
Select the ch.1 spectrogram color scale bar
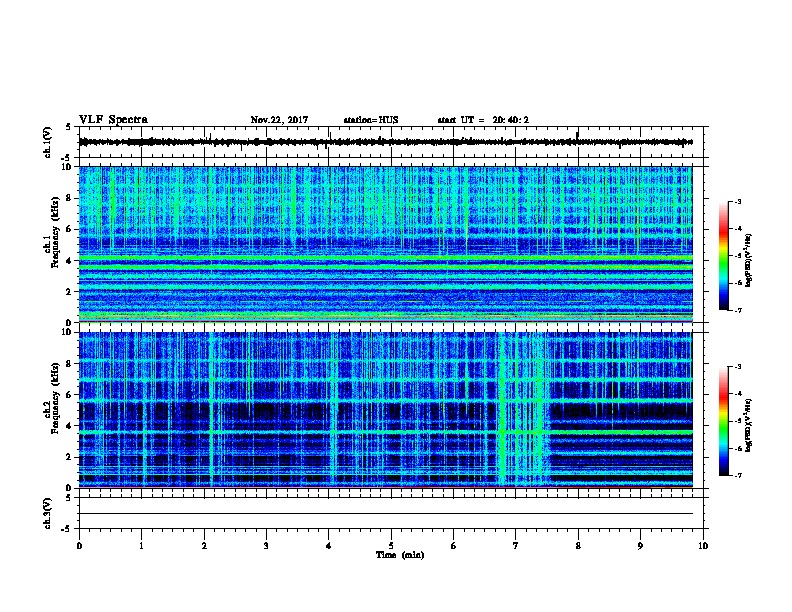[724, 256]
